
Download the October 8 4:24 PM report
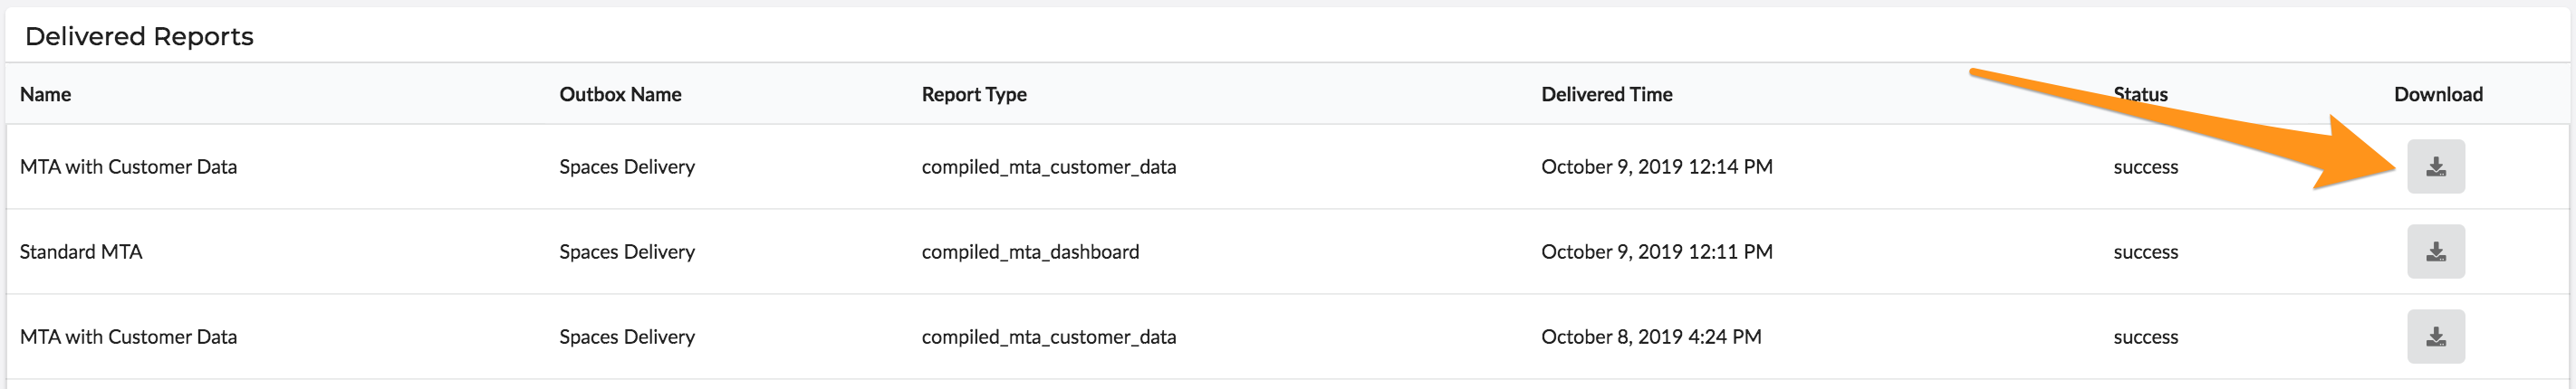pyautogui.click(x=2435, y=336)
